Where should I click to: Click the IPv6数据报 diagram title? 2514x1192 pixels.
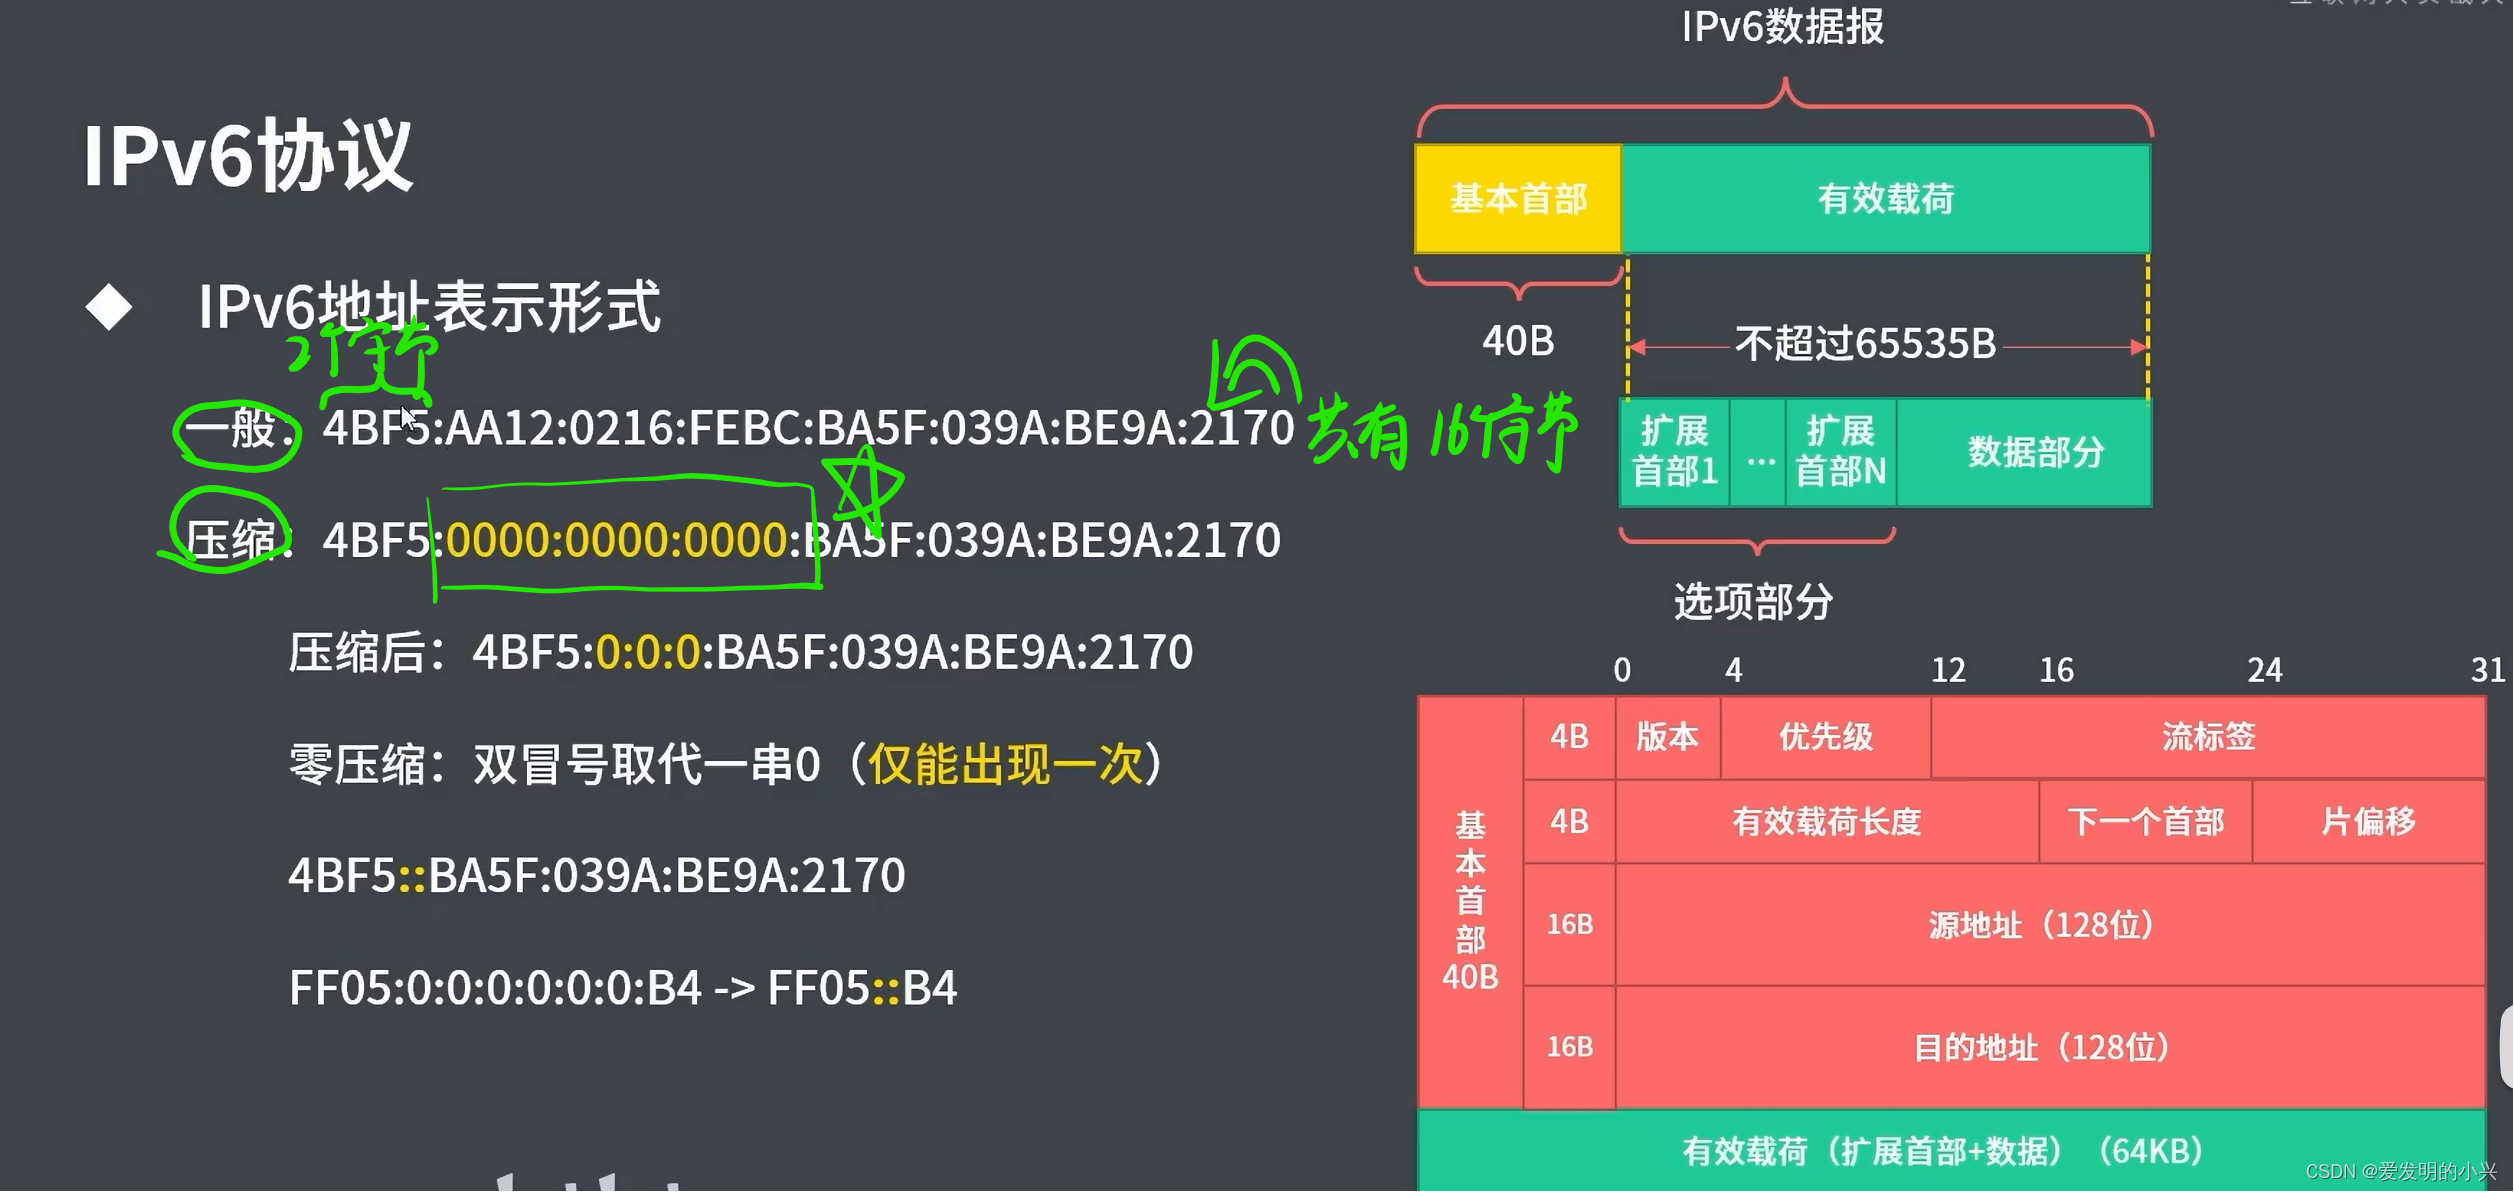point(1782,27)
